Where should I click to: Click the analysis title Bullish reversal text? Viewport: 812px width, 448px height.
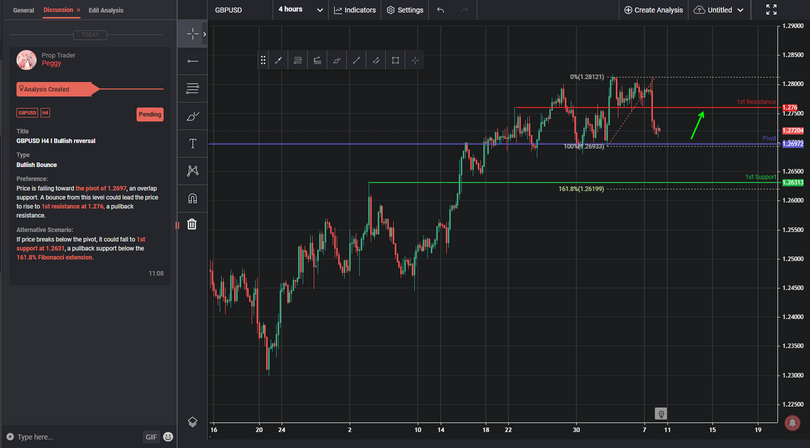coord(56,141)
